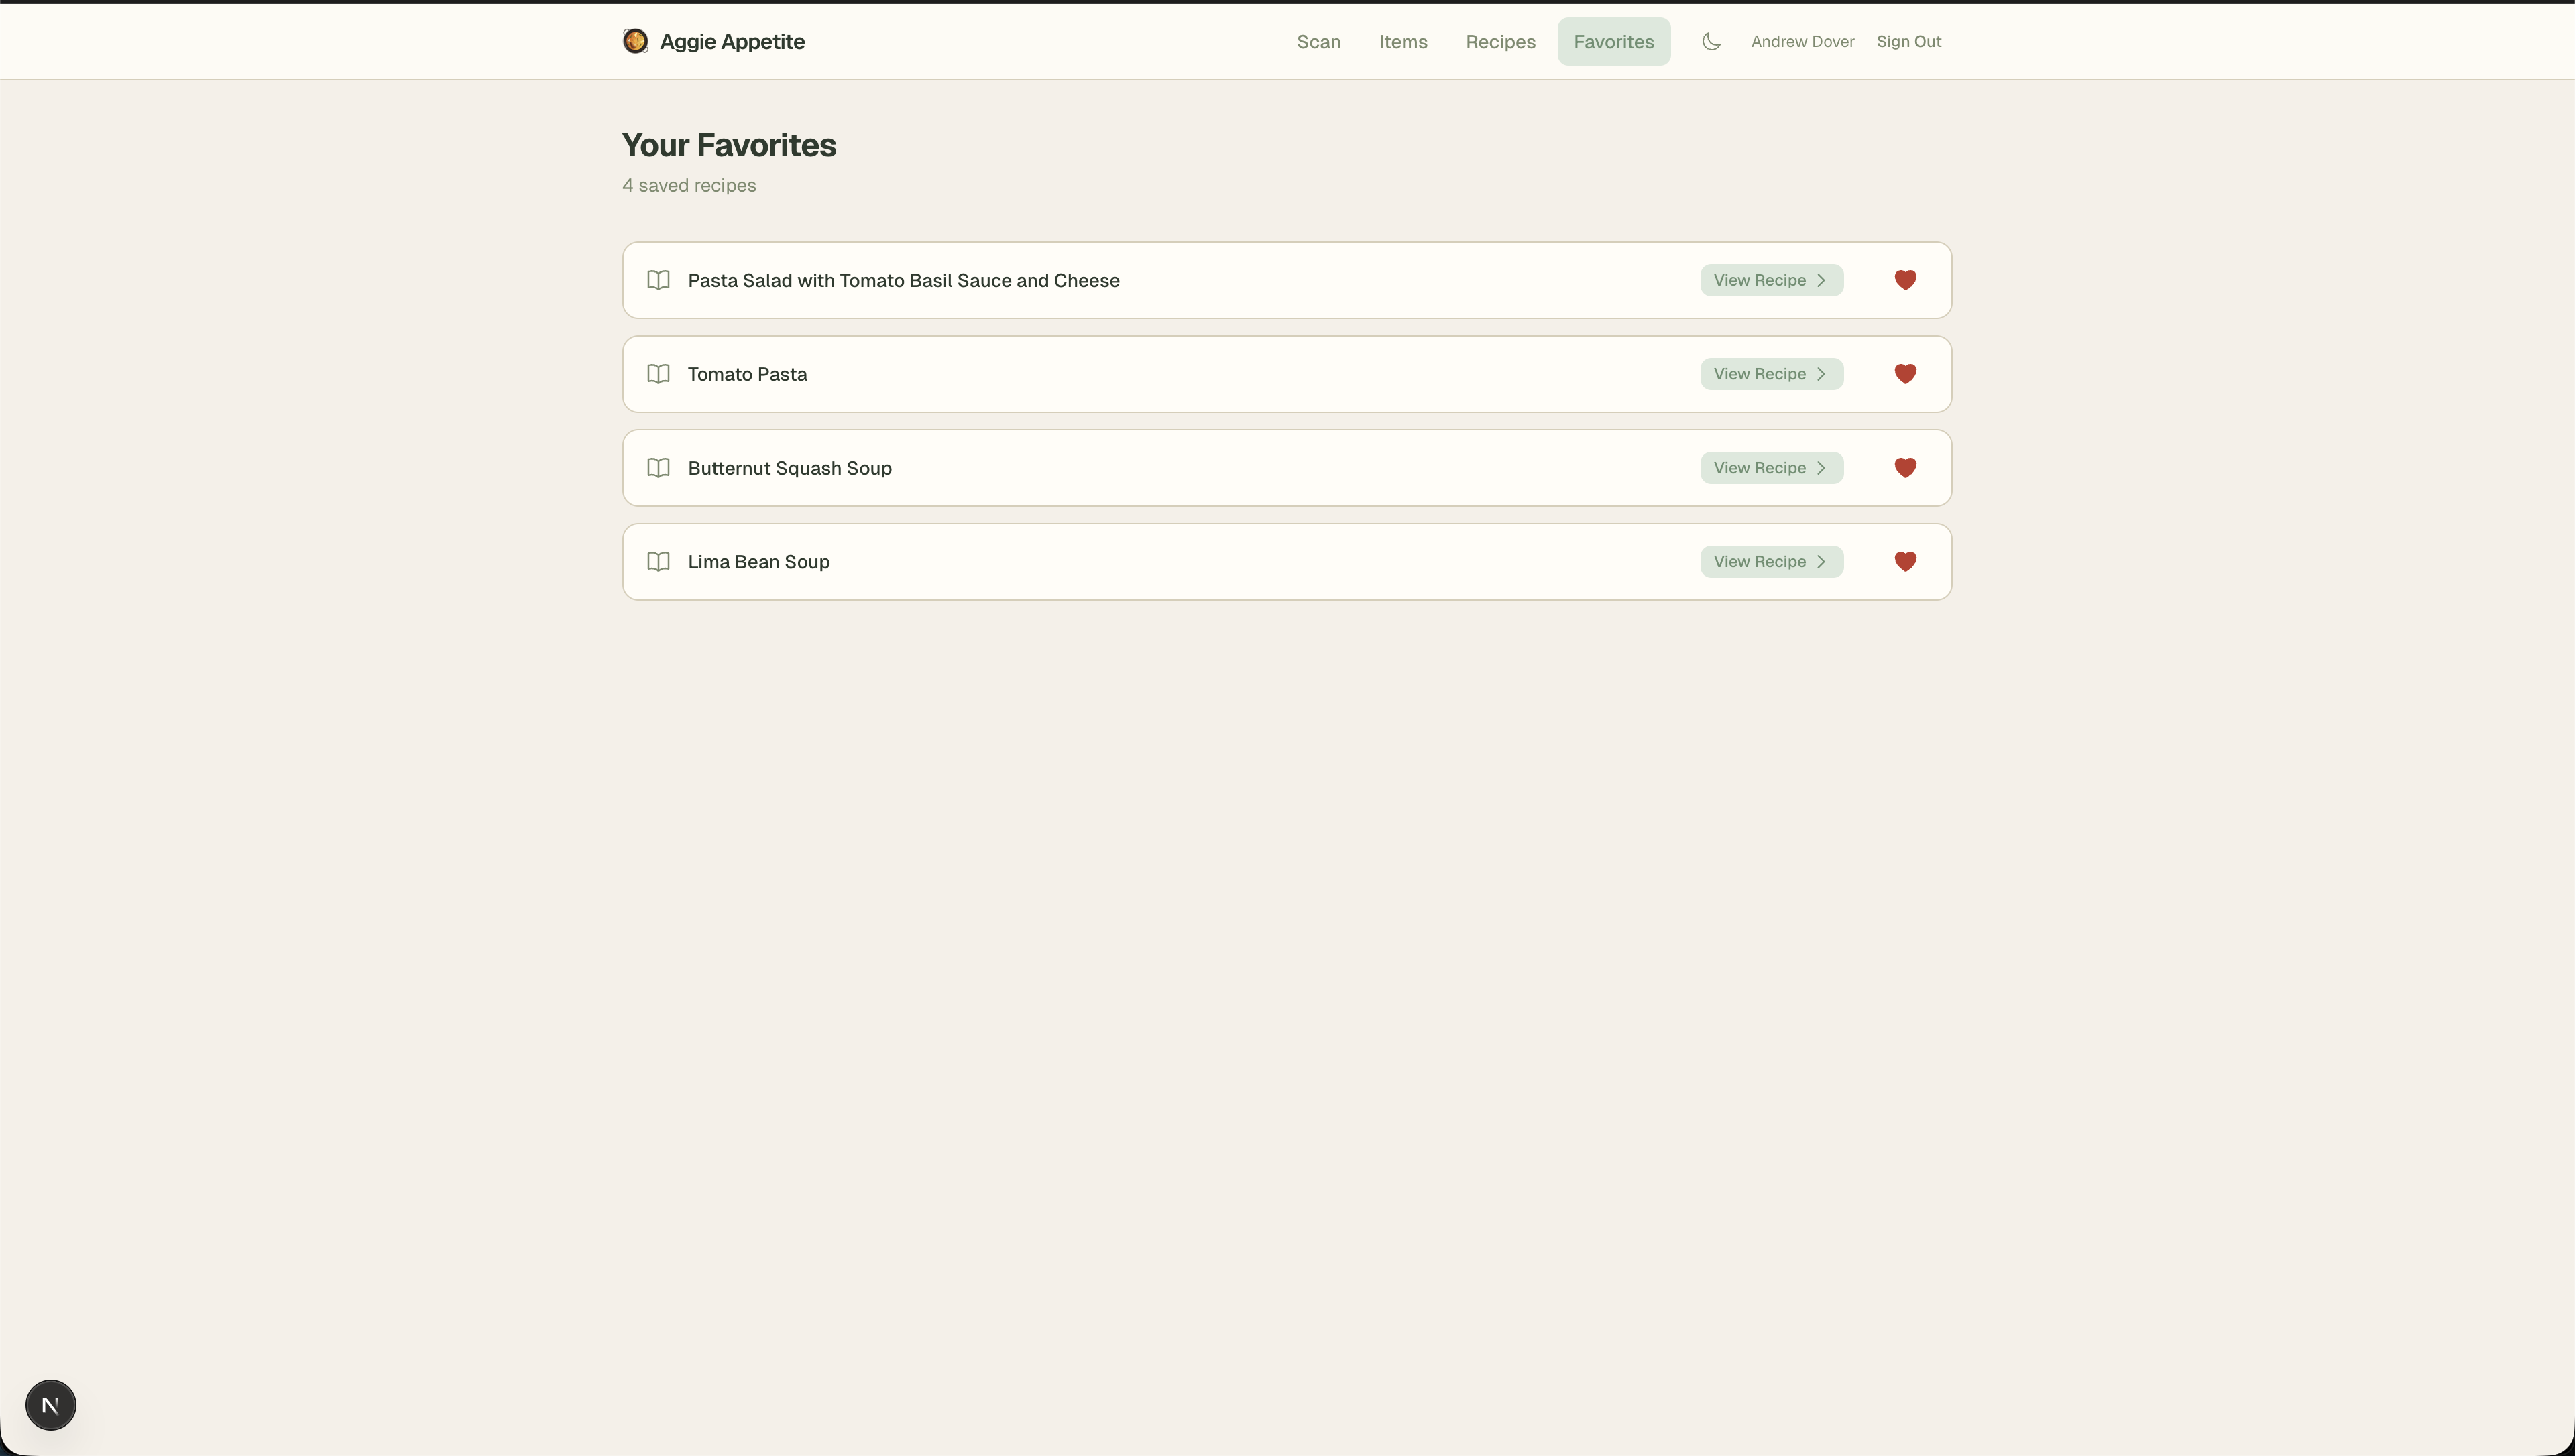
Task: Click book icon by Lima Bean Soup
Action: [x=658, y=562]
